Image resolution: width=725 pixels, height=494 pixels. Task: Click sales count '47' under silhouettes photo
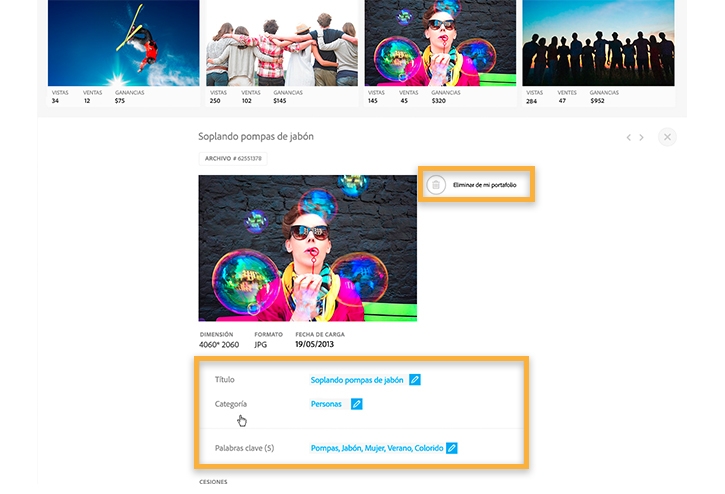(x=562, y=100)
